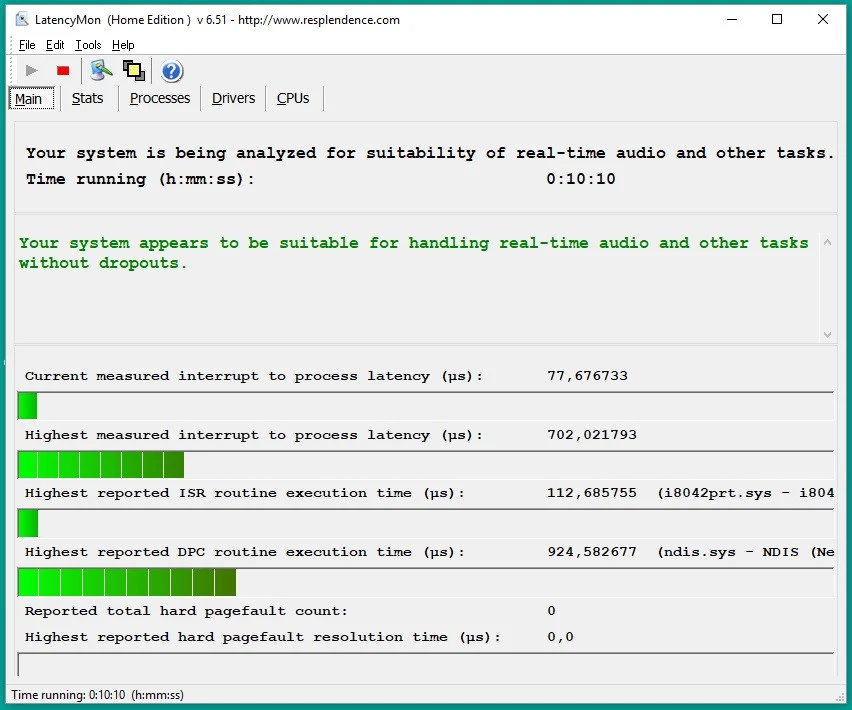Screen dimensions: 852x710
Task: Switch to the Drivers tab
Action: pos(233,98)
